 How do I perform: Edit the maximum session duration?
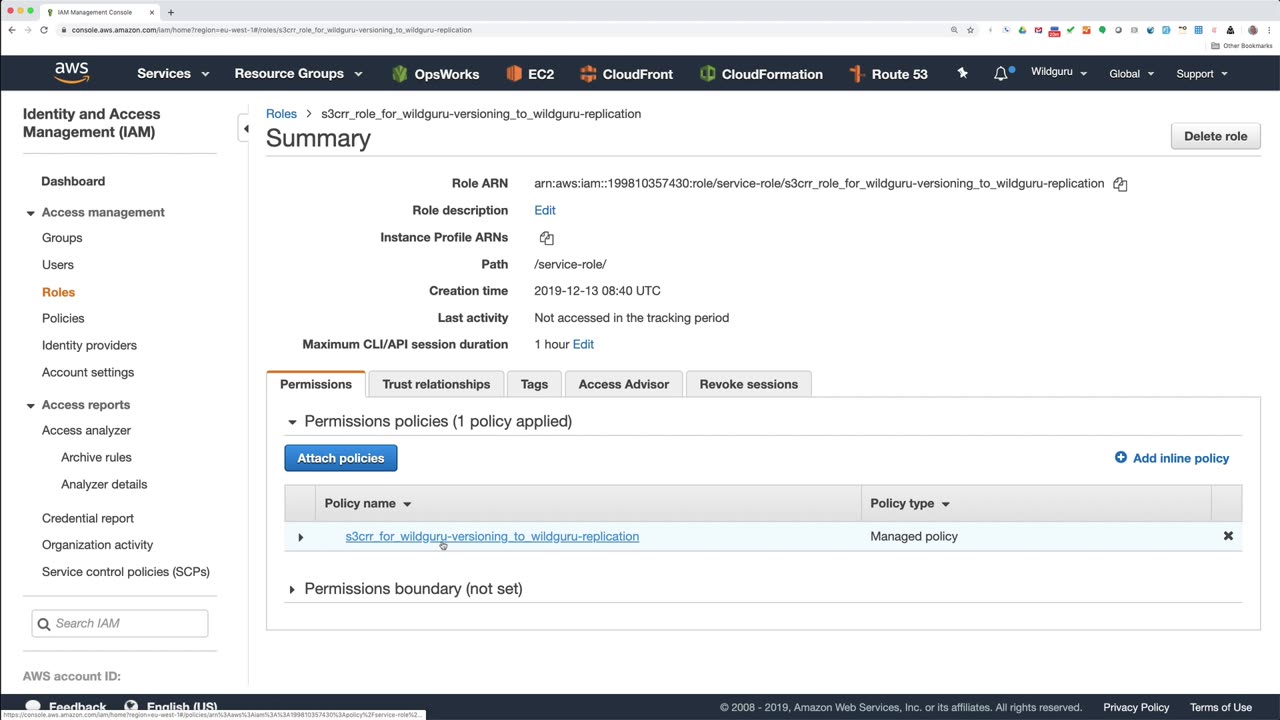click(583, 344)
